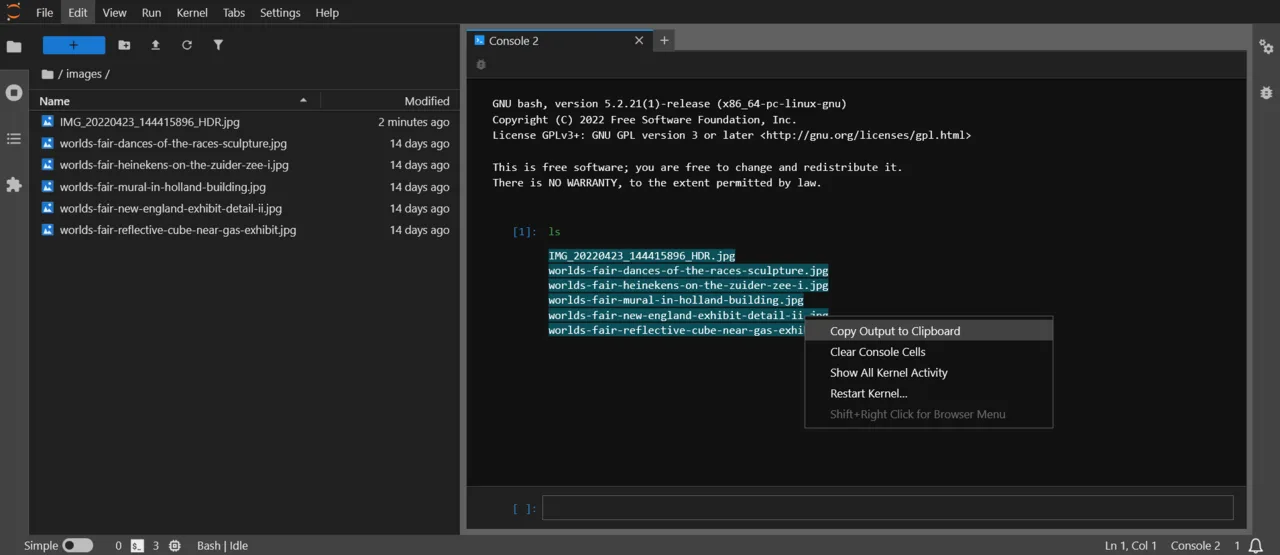Screen dimensions: 1280x555
Task: Sort files by Name column header
Action: click(175, 101)
